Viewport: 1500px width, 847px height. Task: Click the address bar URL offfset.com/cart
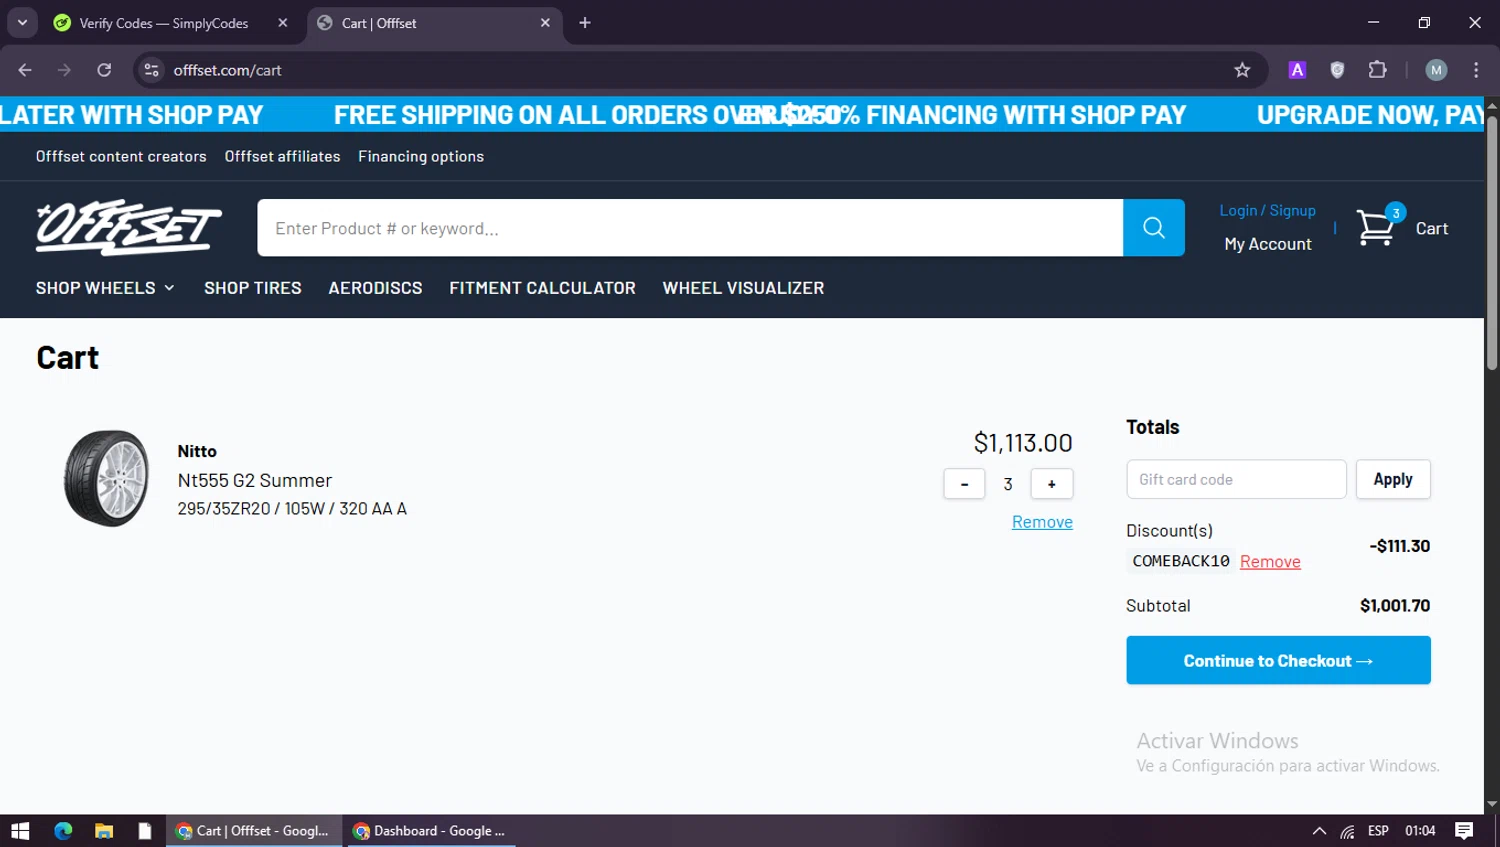tap(227, 70)
